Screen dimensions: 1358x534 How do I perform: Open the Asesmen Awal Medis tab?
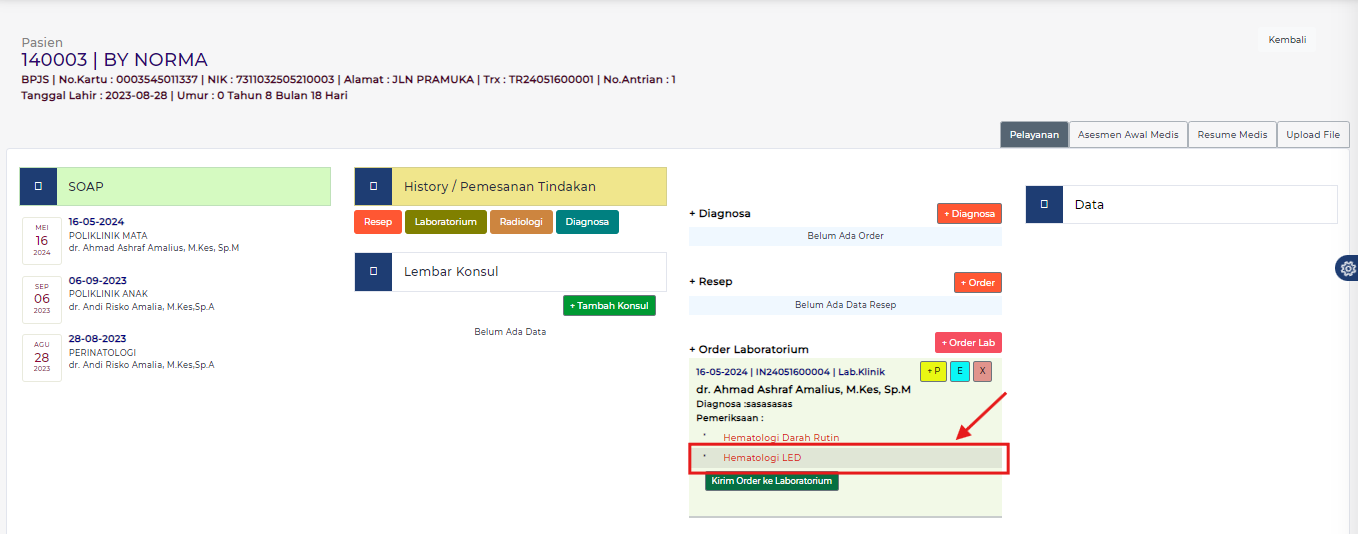point(1128,135)
